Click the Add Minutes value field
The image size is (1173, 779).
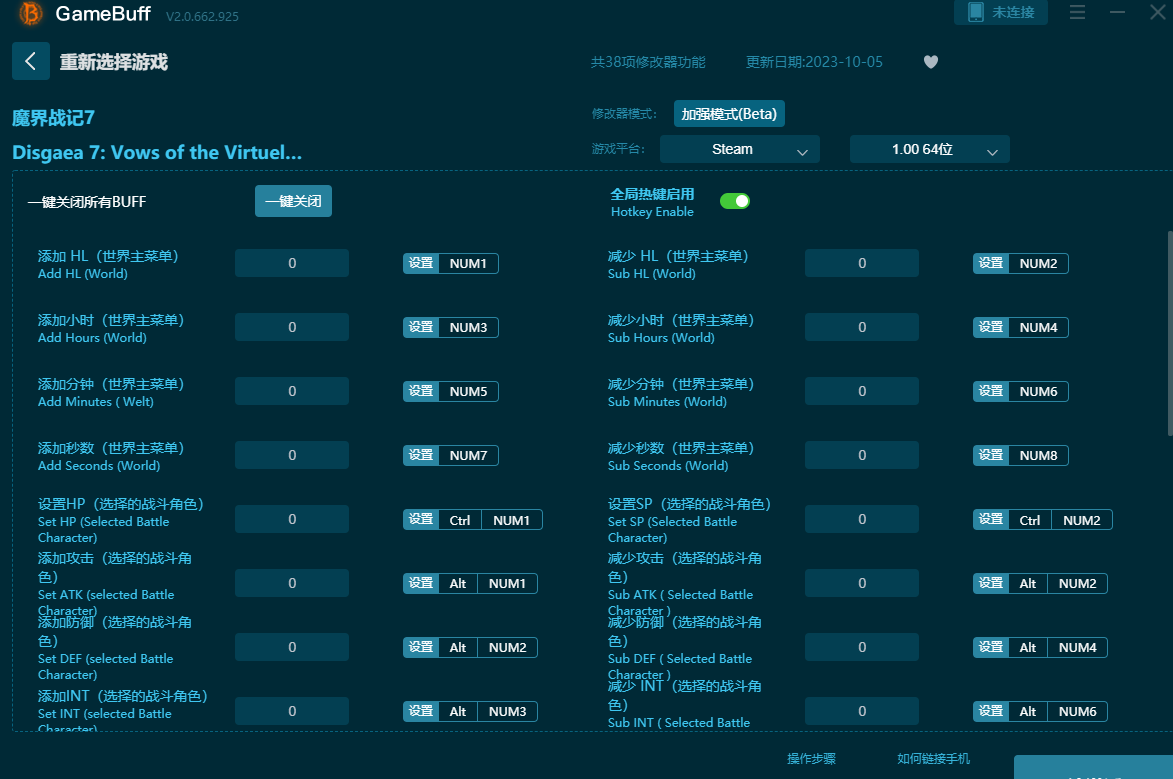coord(292,391)
